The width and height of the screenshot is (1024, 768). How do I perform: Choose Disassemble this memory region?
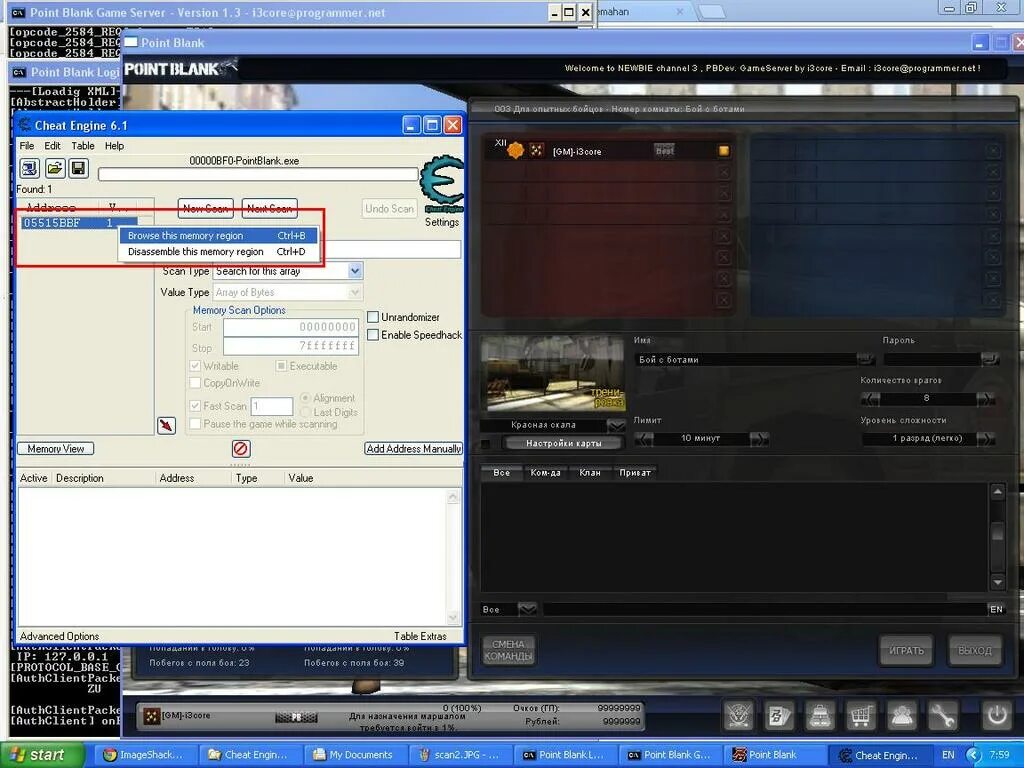coord(218,251)
